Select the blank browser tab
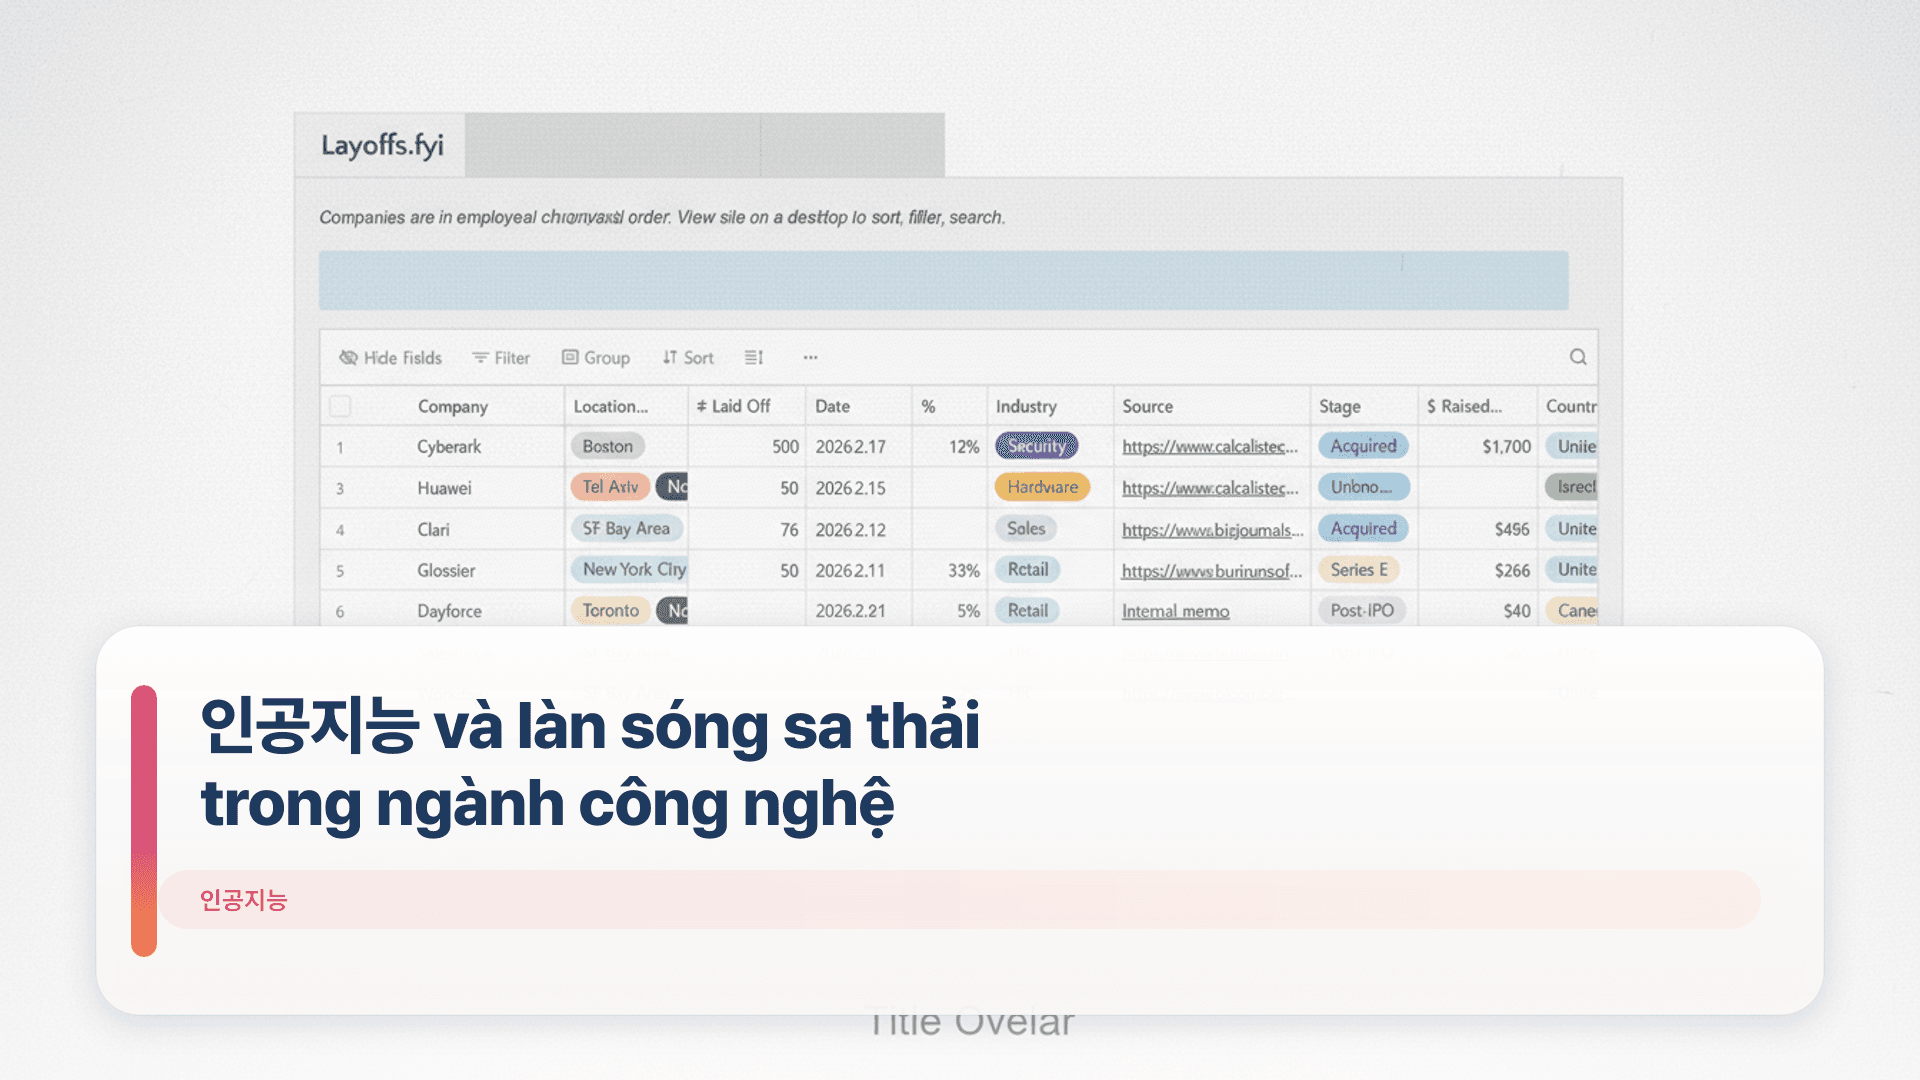The image size is (1920, 1080). (x=850, y=145)
